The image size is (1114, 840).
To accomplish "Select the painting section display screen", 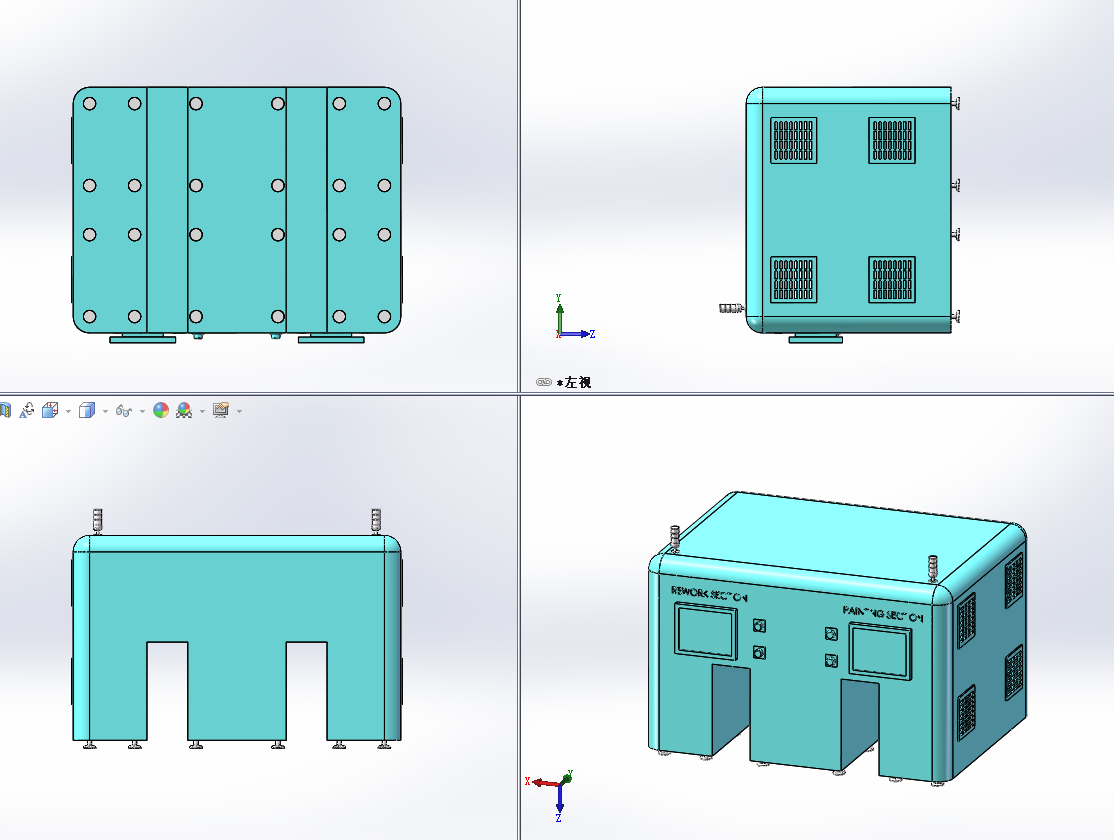I will point(880,651).
